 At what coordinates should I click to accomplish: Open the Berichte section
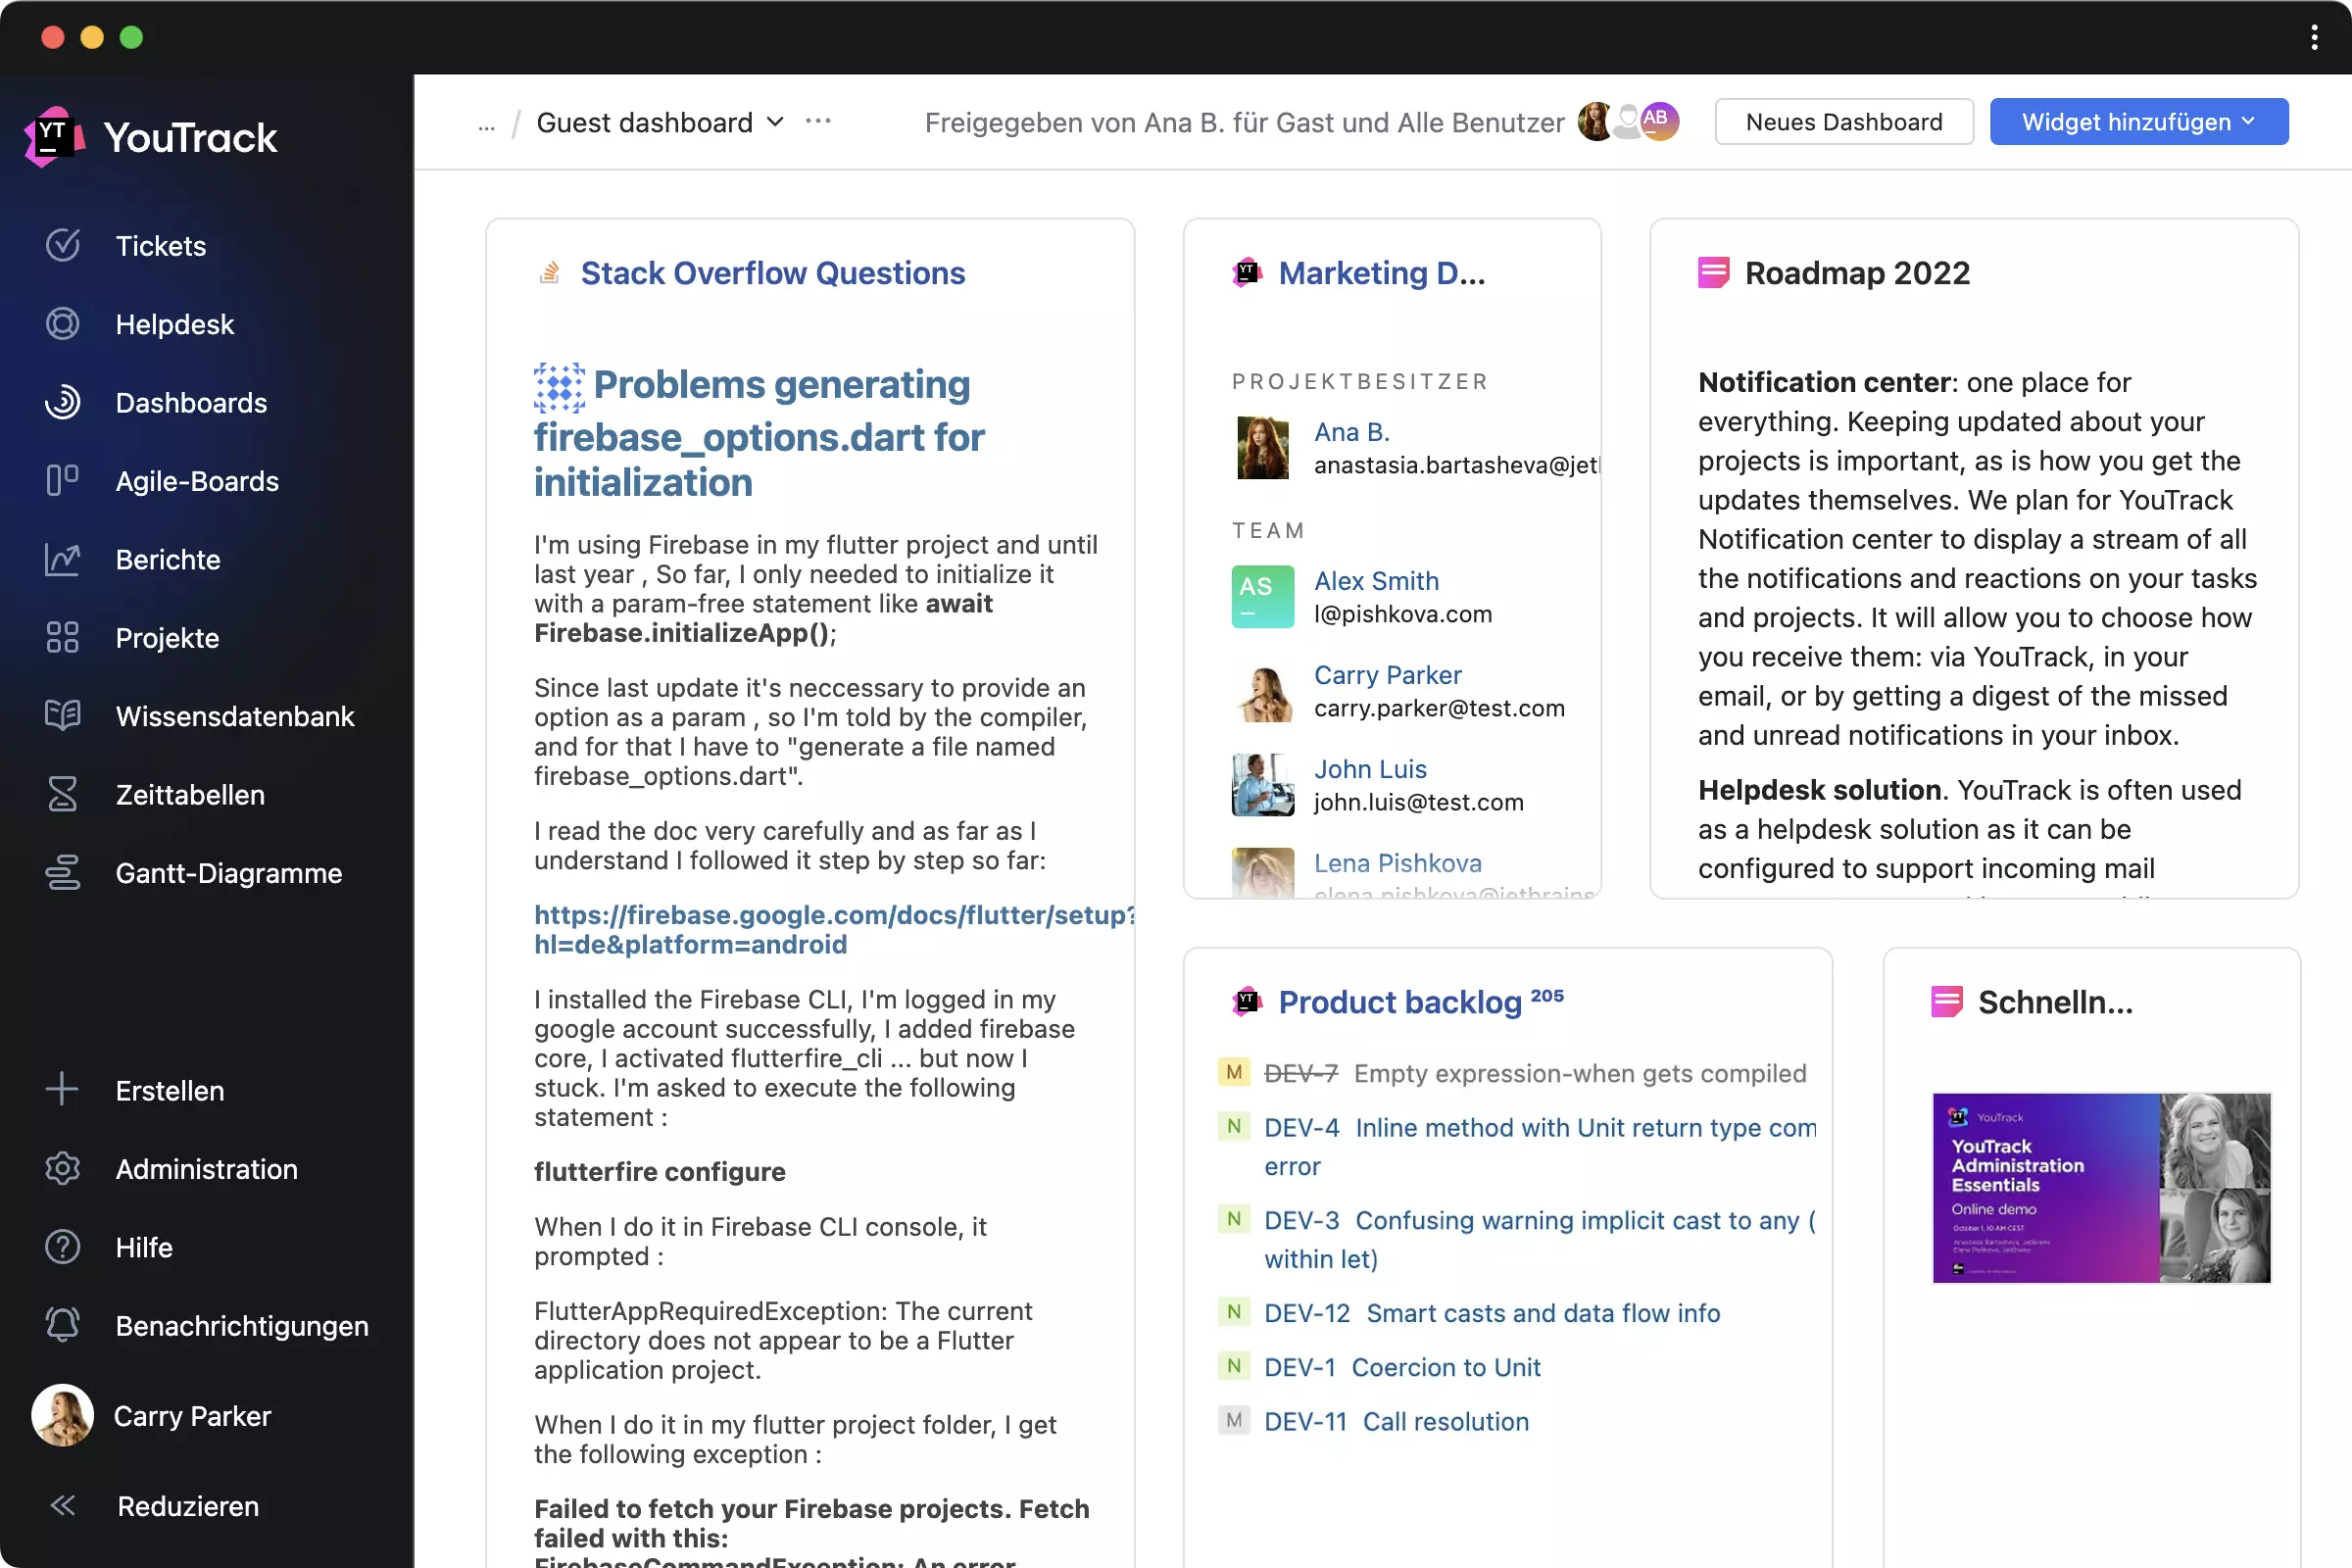168,559
